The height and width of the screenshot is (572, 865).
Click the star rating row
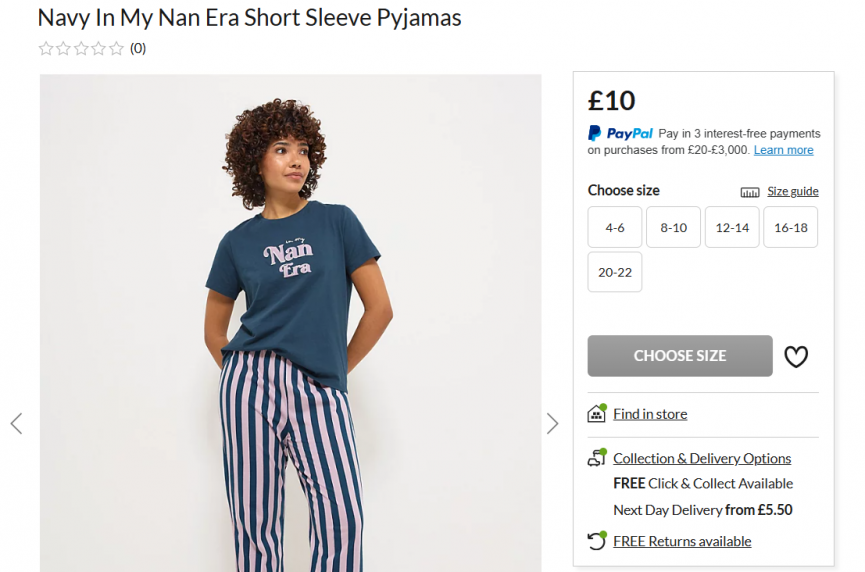point(81,48)
